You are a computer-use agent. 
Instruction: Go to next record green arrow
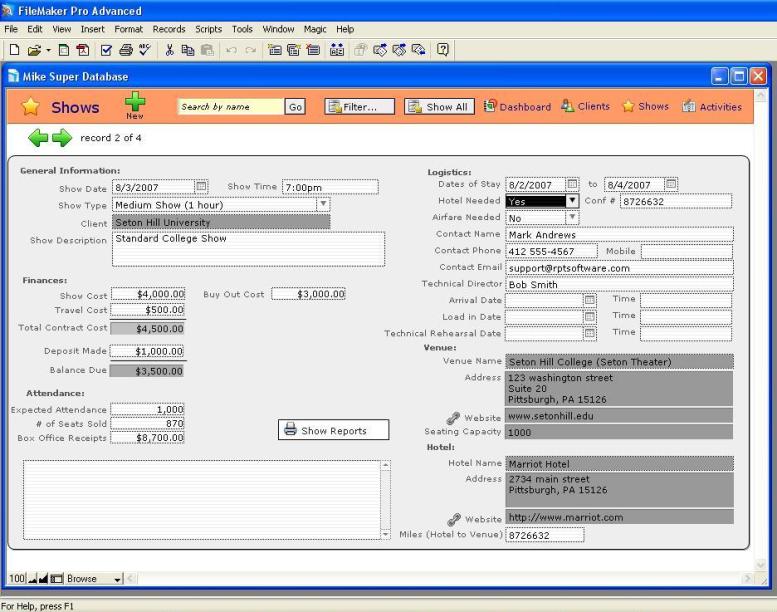click(x=62, y=138)
